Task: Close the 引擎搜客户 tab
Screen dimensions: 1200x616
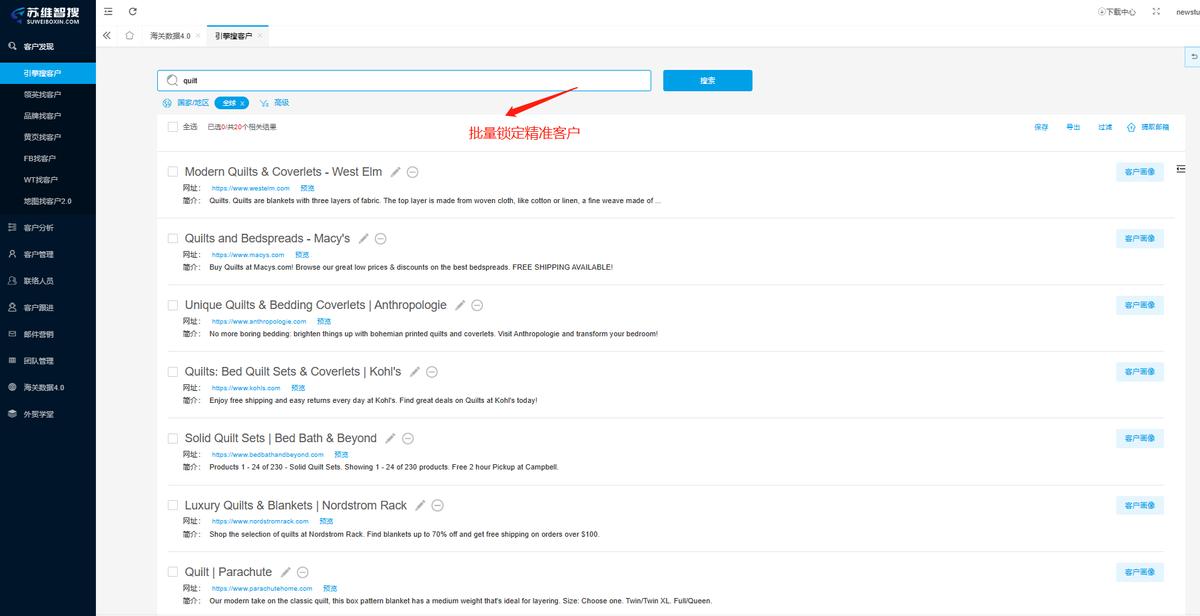Action: point(260,35)
